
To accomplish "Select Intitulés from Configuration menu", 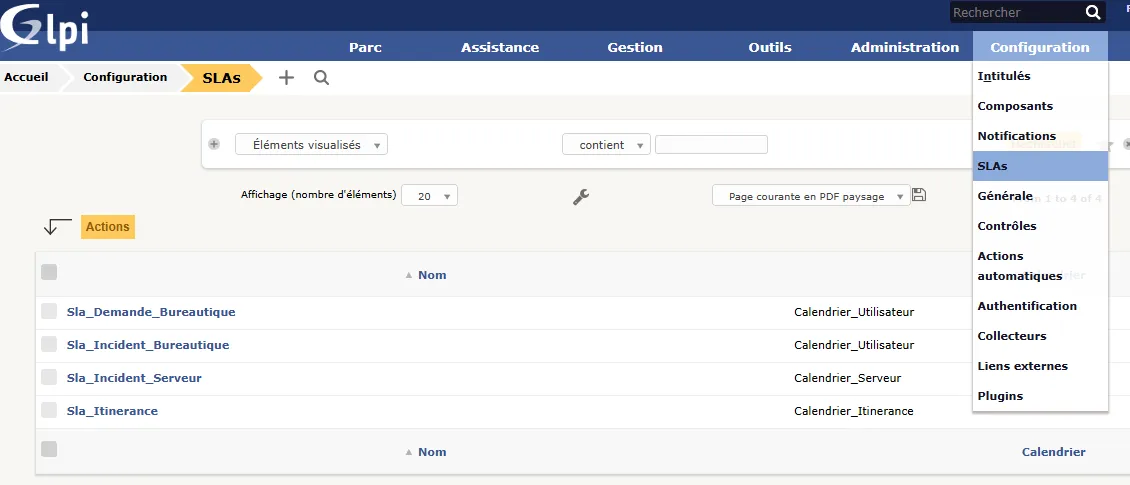I will (x=1040, y=76).
